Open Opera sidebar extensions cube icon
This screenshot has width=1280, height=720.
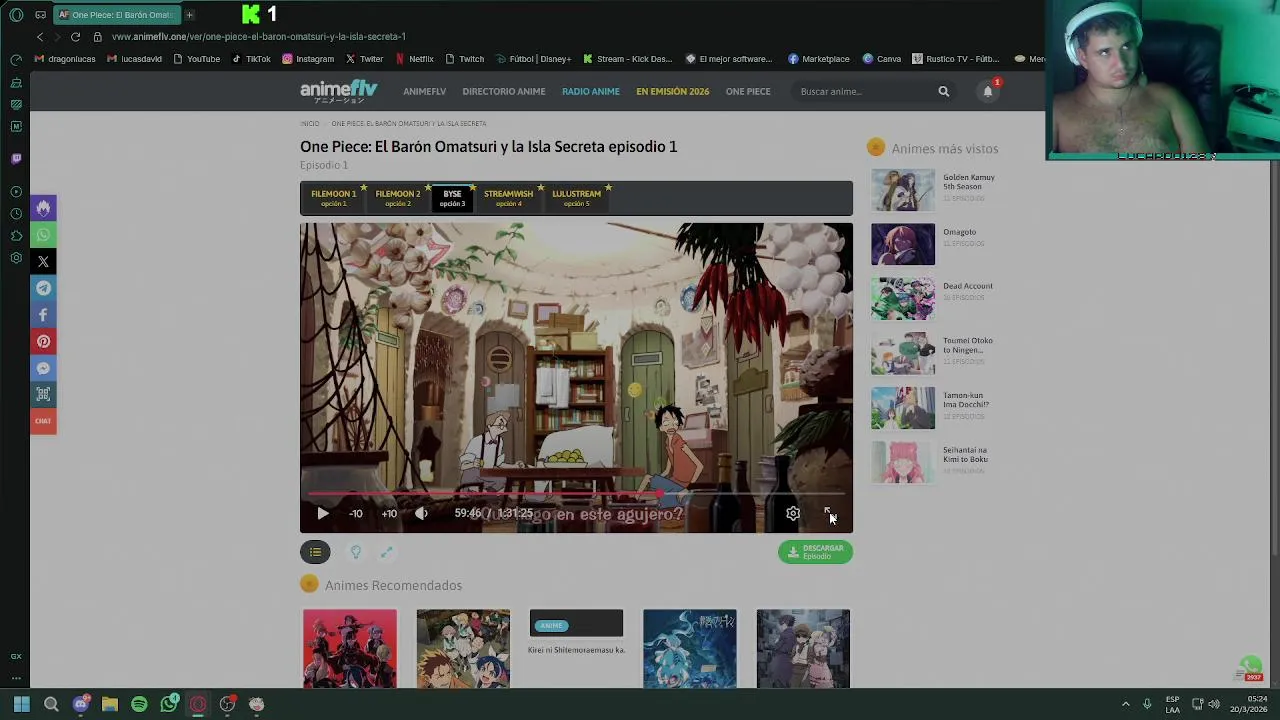pos(16,236)
